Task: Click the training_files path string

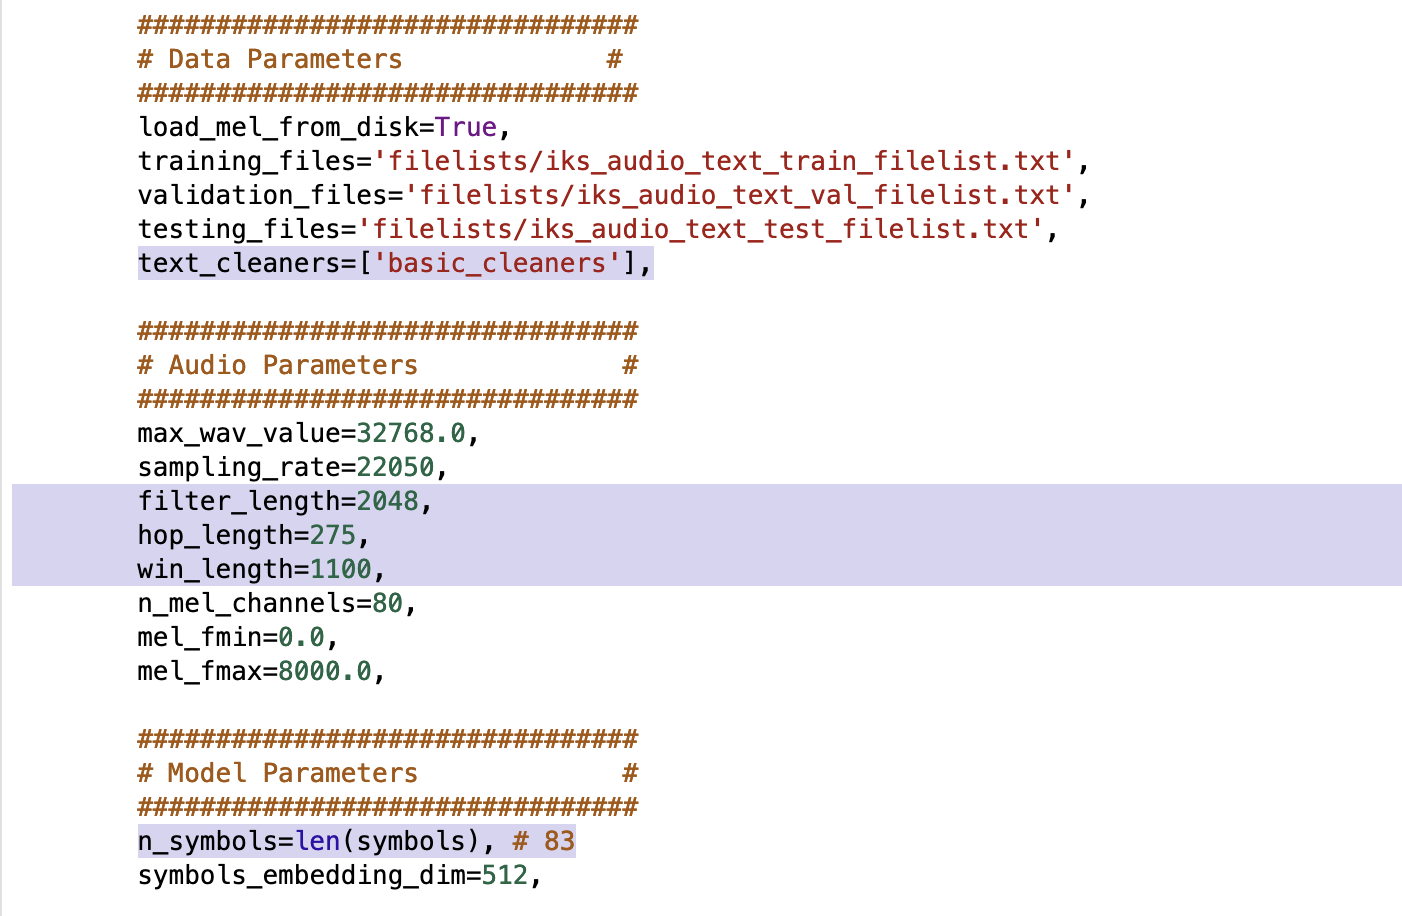Action: click(724, 161)
